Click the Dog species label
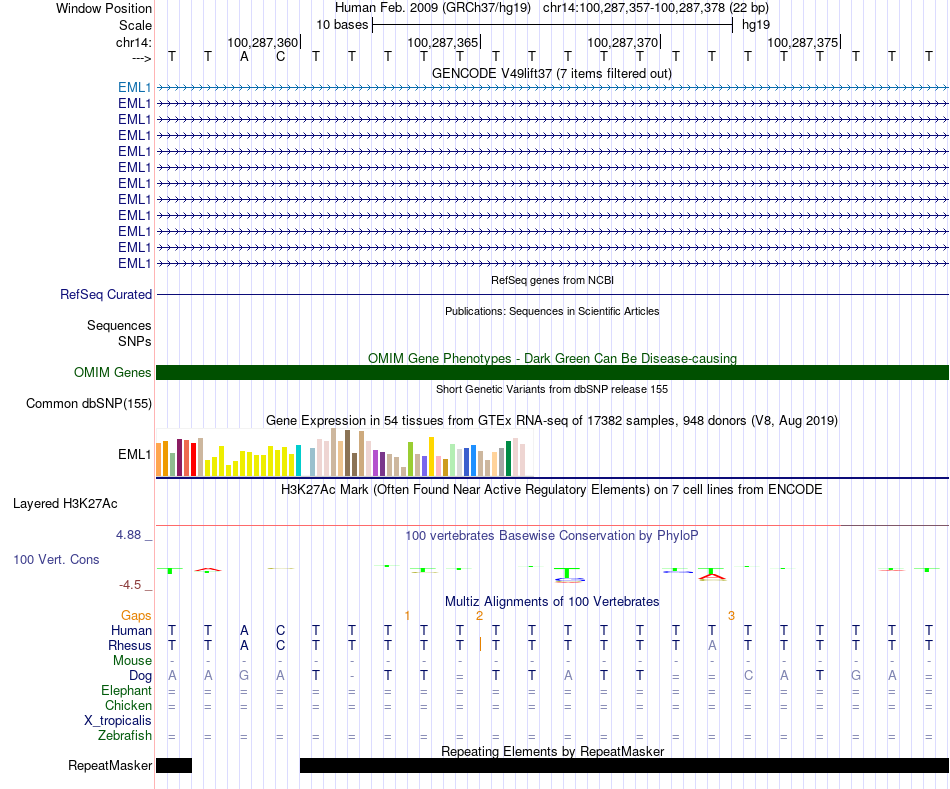 tap(140, 676)
